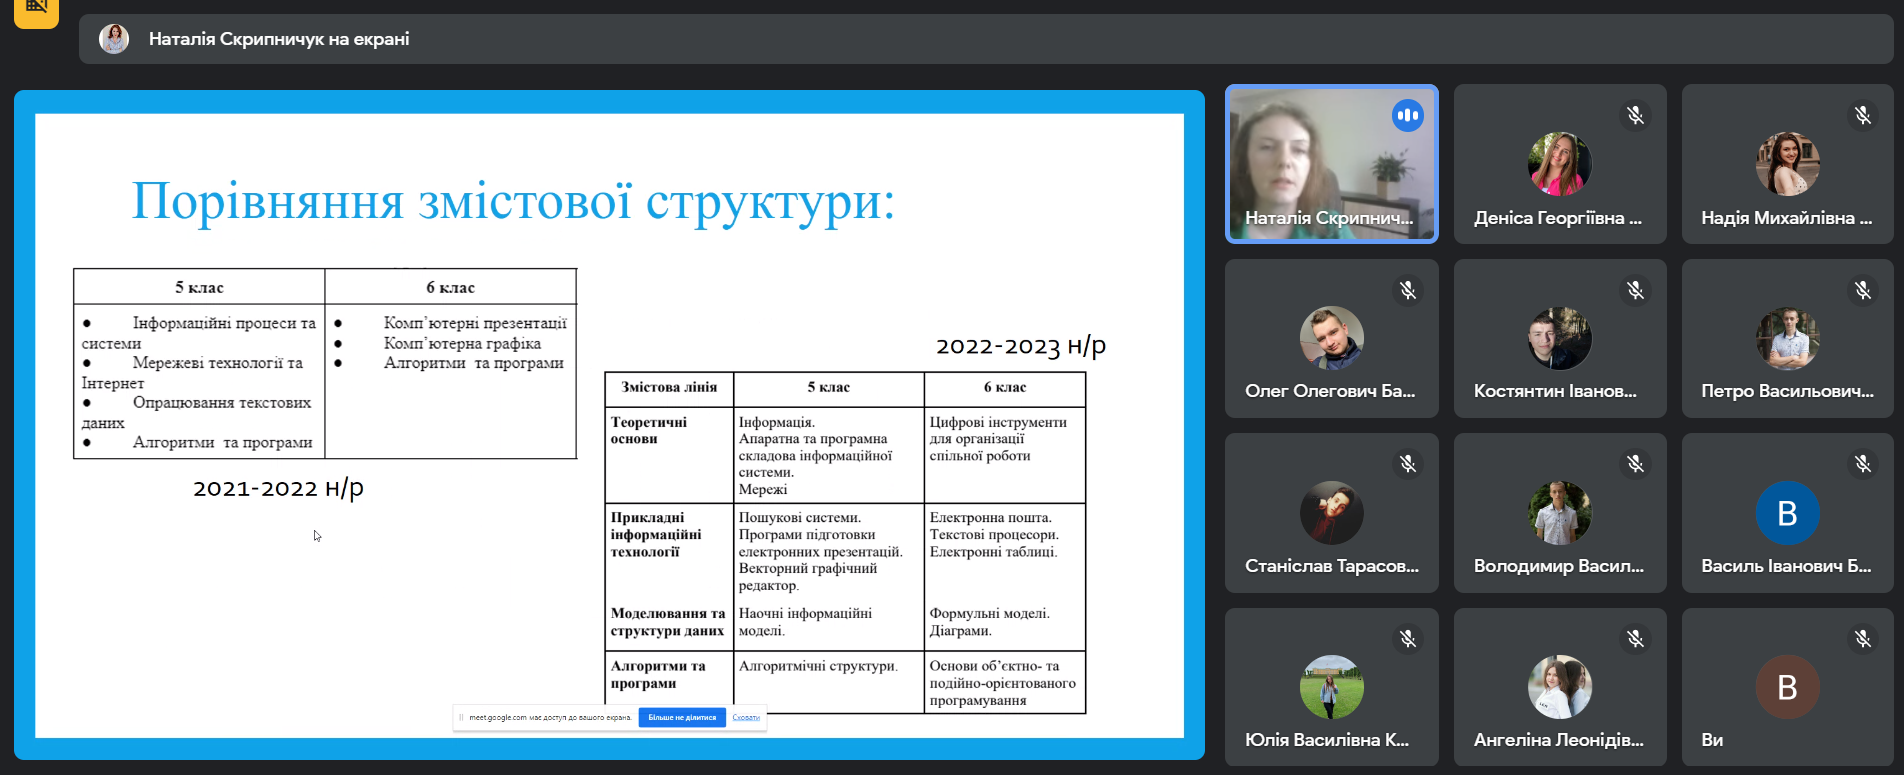Click Олег Олегович's profile photo

pyautogui.click(x=1331, y=338)
